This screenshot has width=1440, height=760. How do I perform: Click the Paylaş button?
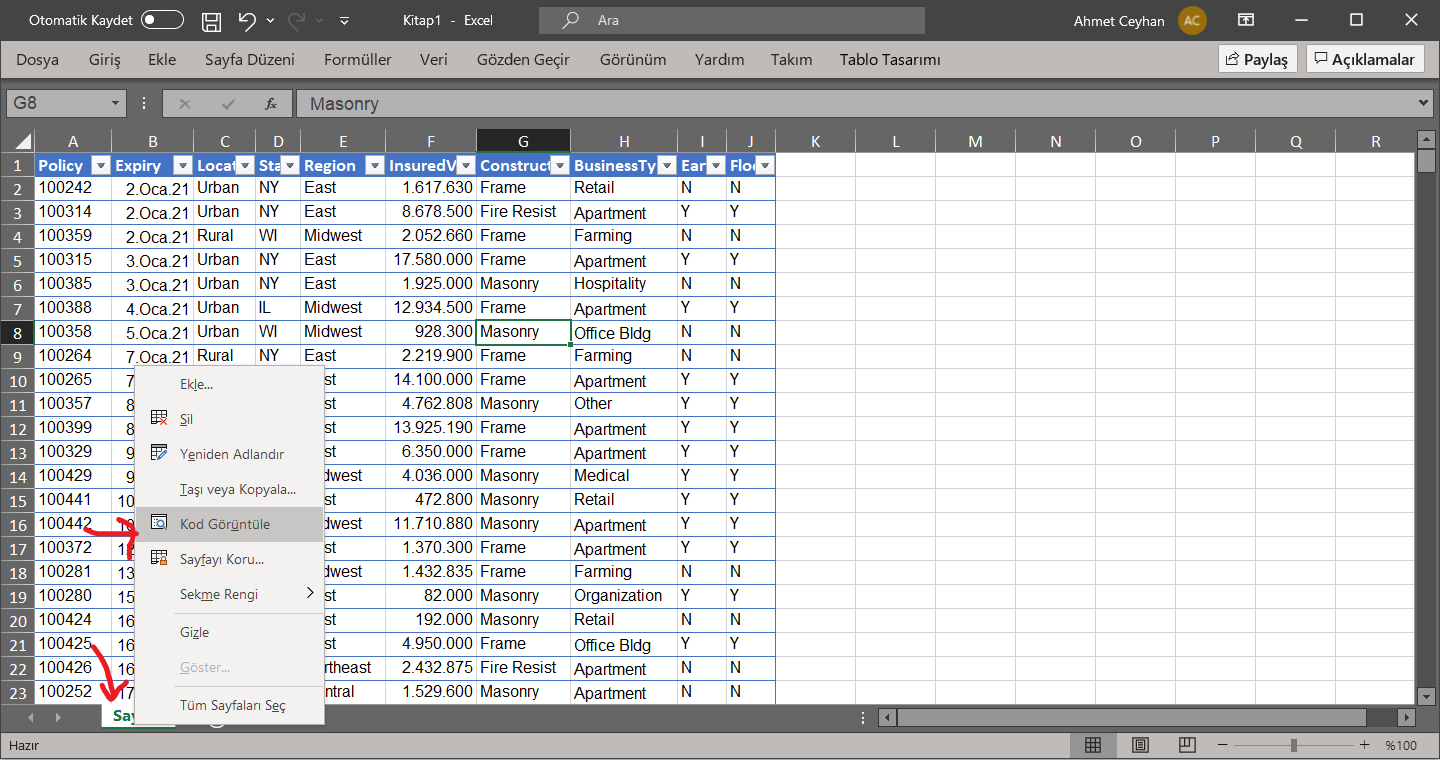coord(1258,58)
